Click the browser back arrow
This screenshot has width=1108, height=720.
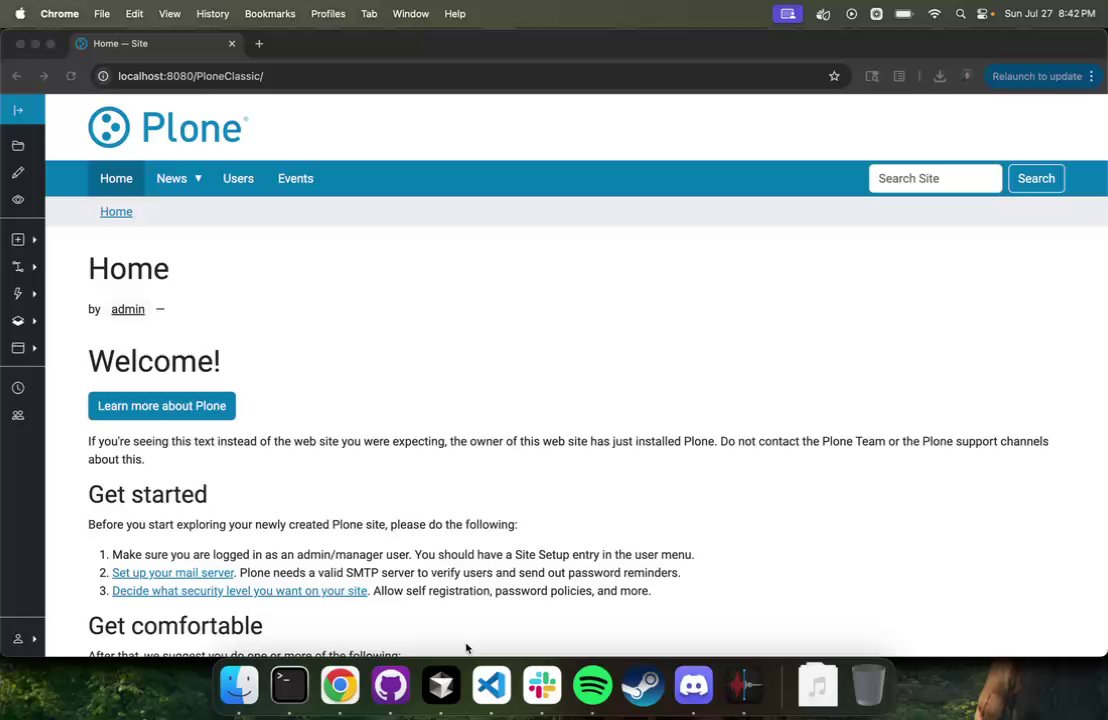coord(17,76)
